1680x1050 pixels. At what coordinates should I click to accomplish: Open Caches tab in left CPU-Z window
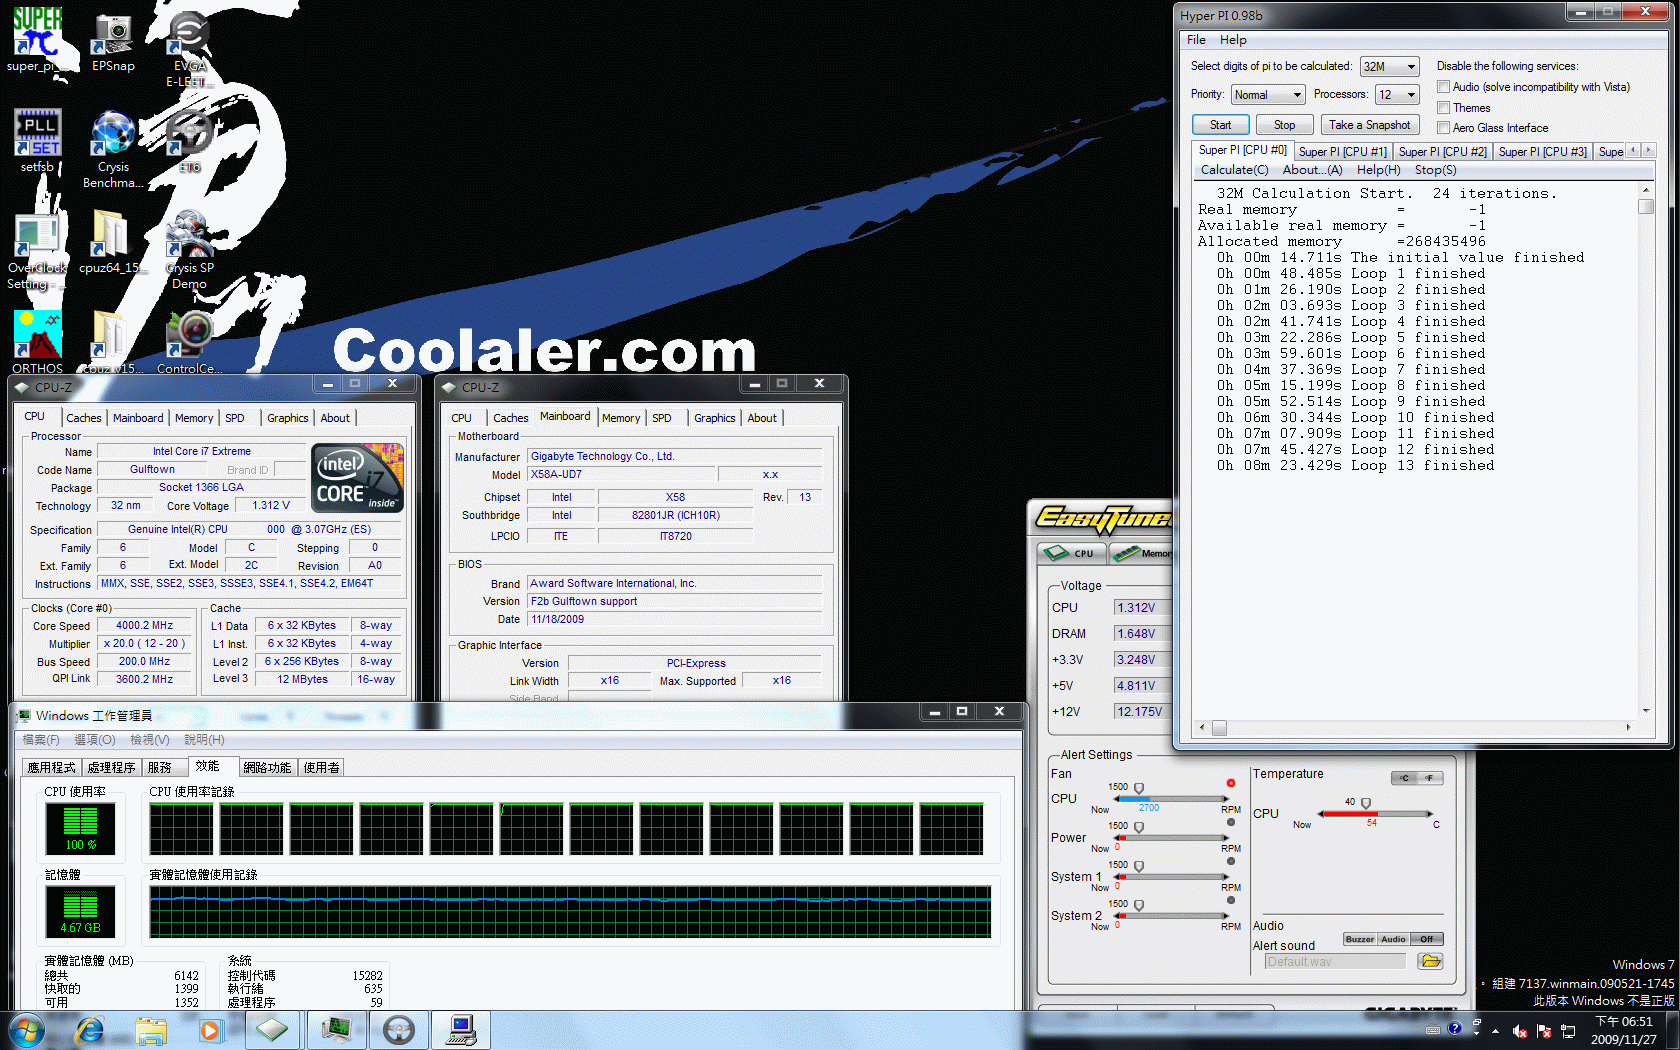point(84,418)
